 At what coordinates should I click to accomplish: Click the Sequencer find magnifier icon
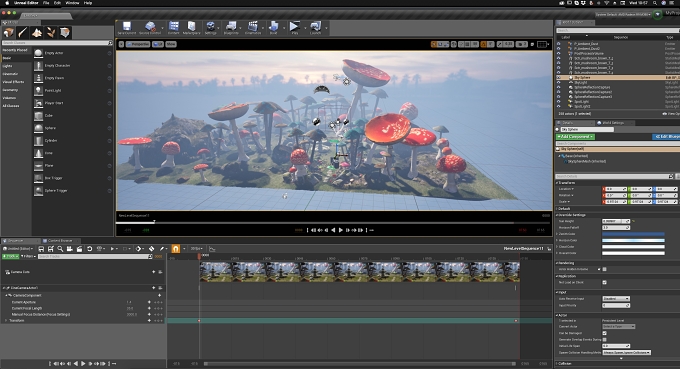click(x=60, y=249)
